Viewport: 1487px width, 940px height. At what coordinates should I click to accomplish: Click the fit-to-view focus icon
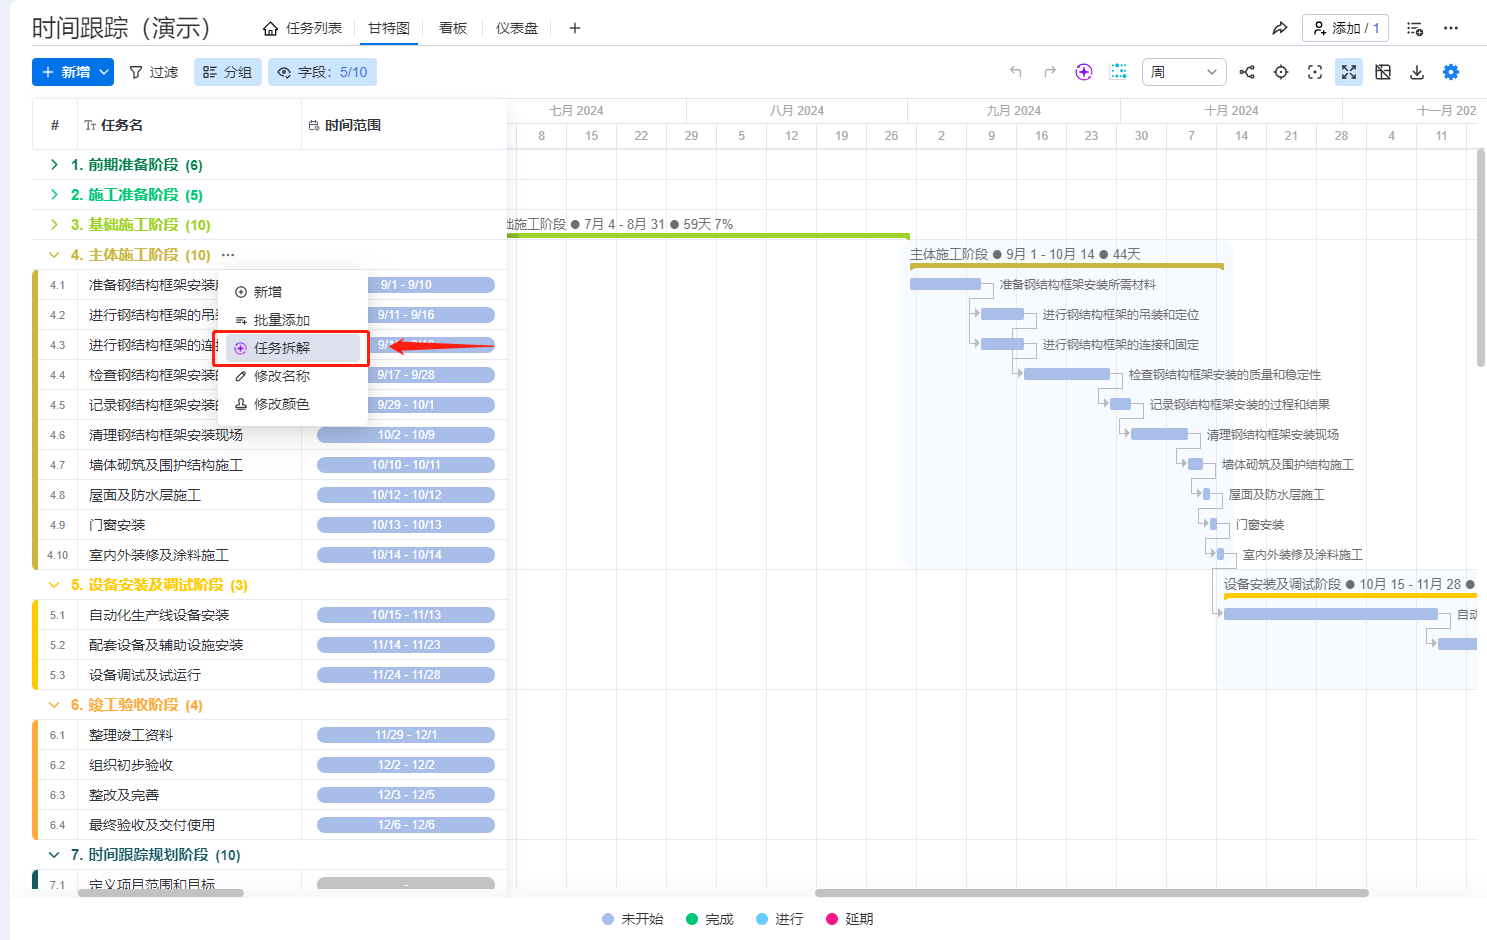(1315, 72)
